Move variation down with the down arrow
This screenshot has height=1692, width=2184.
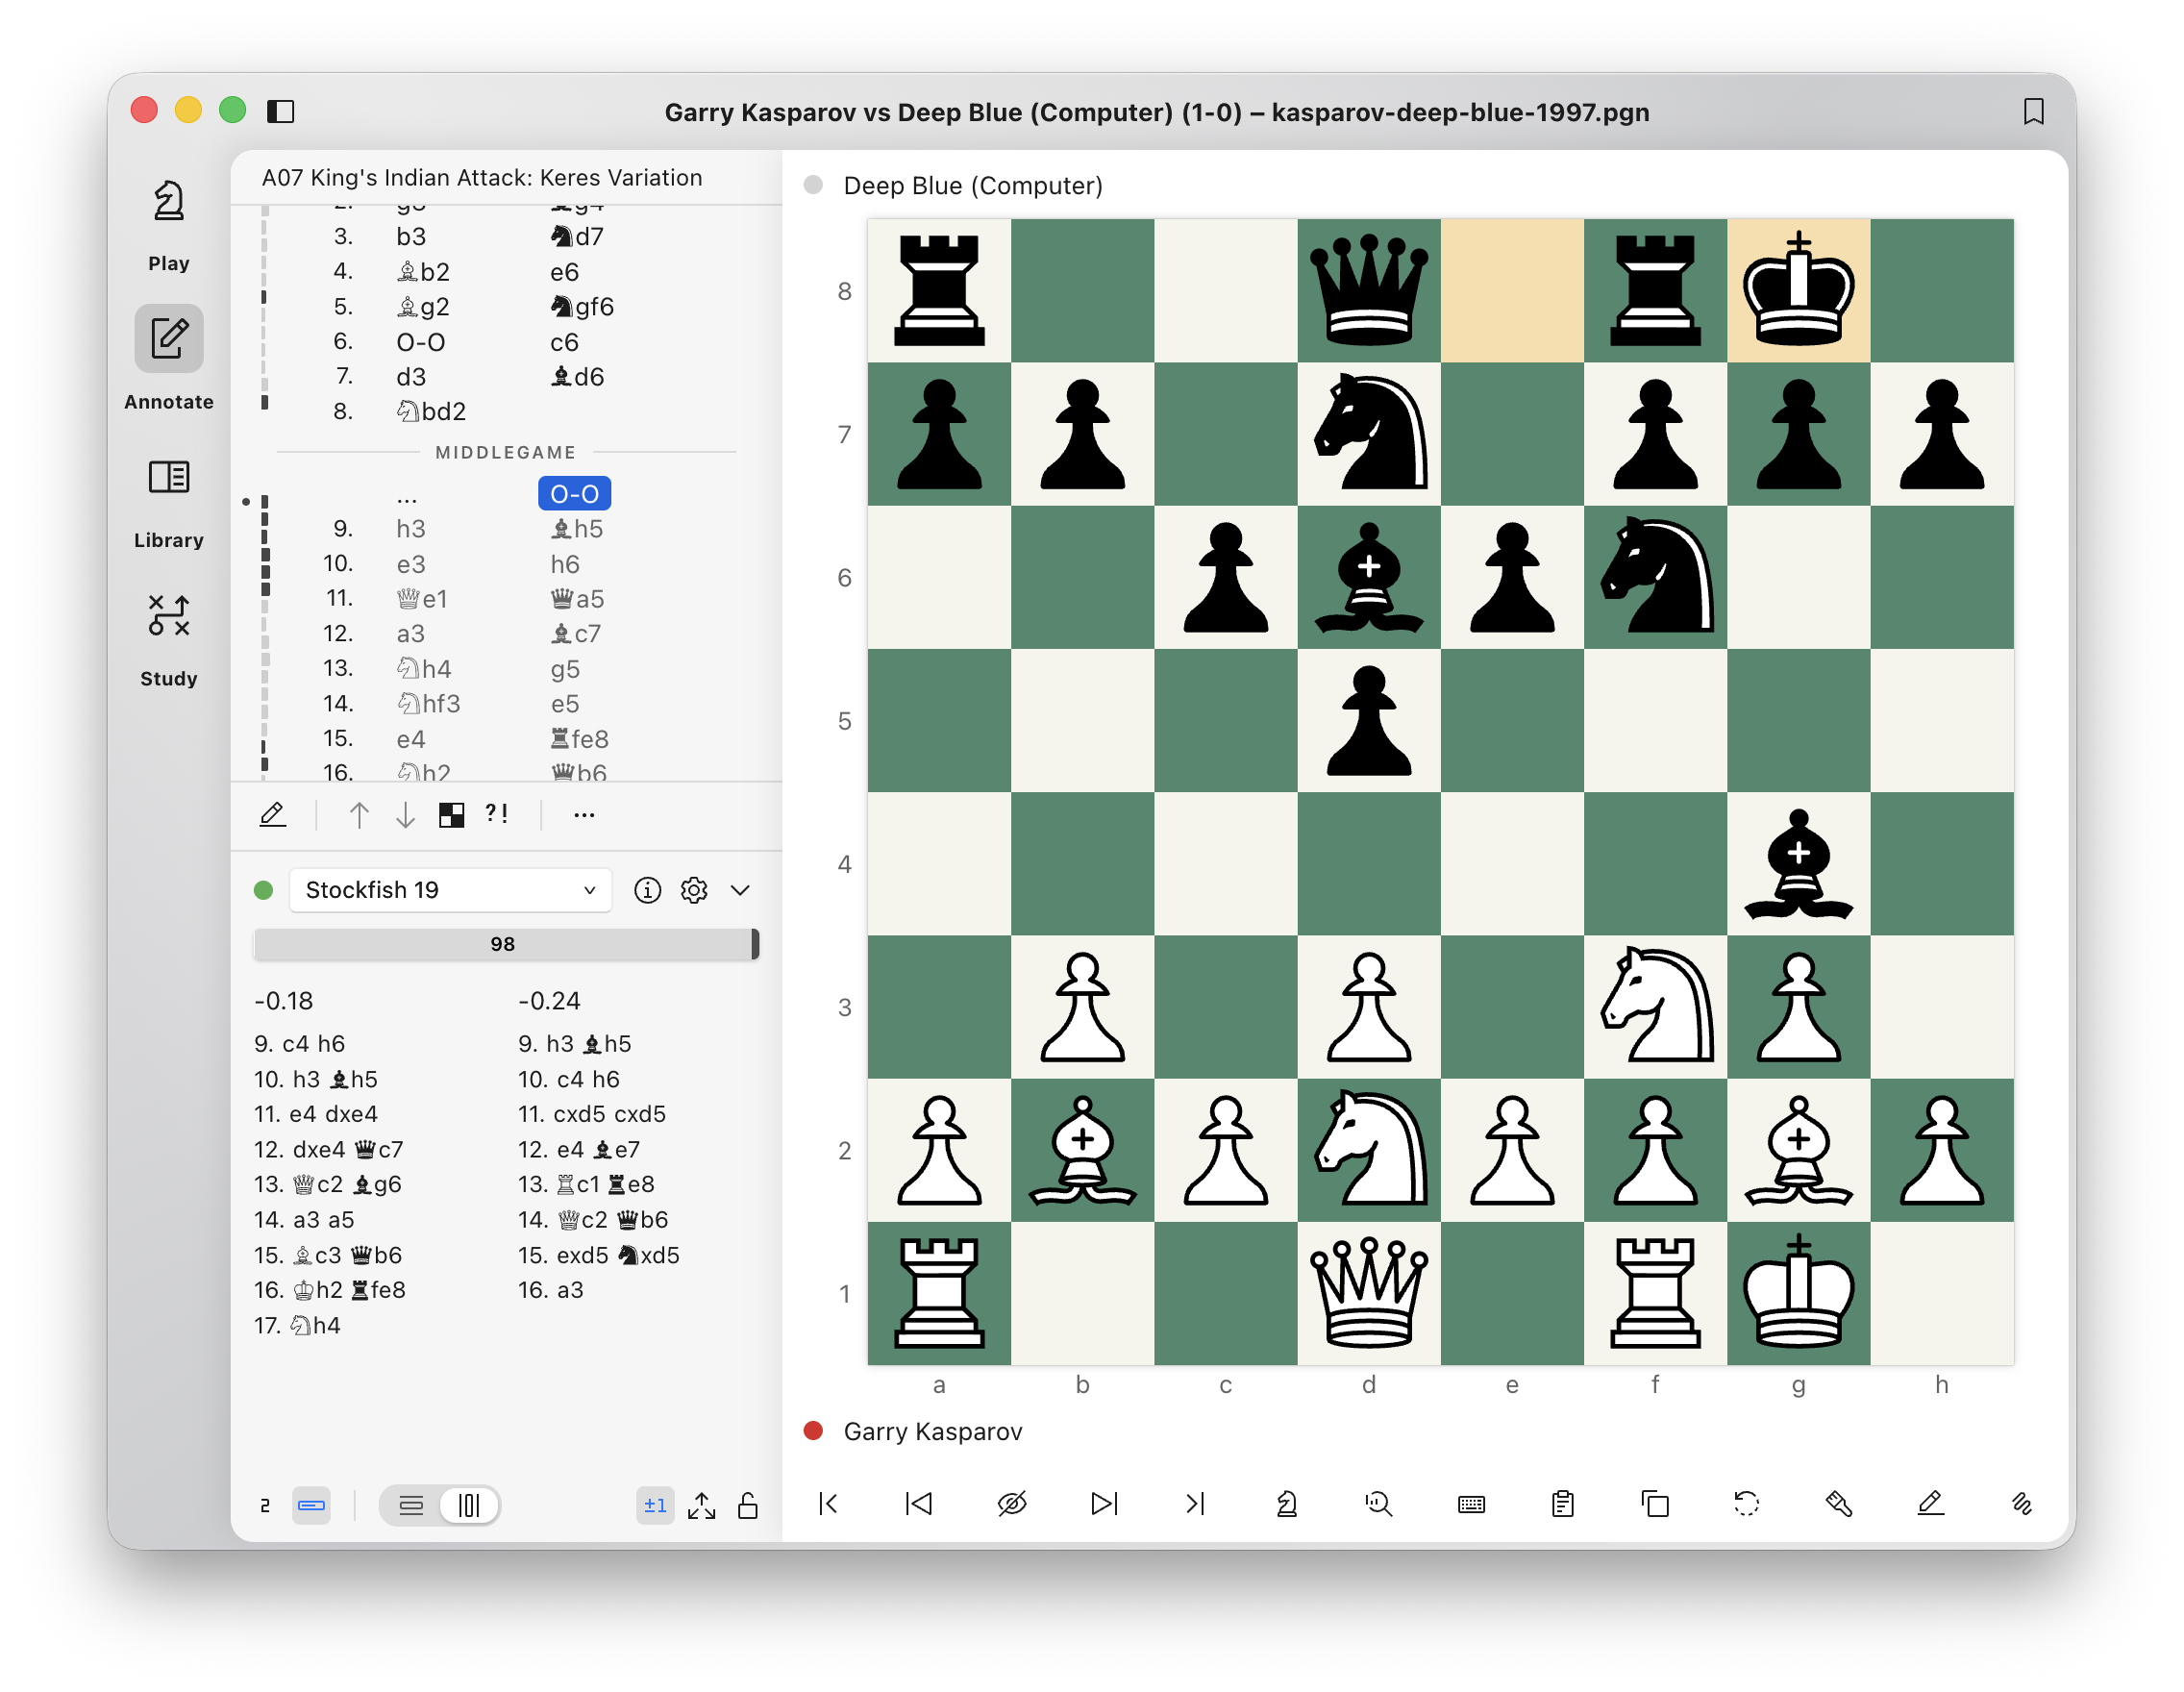pos(405,815)
